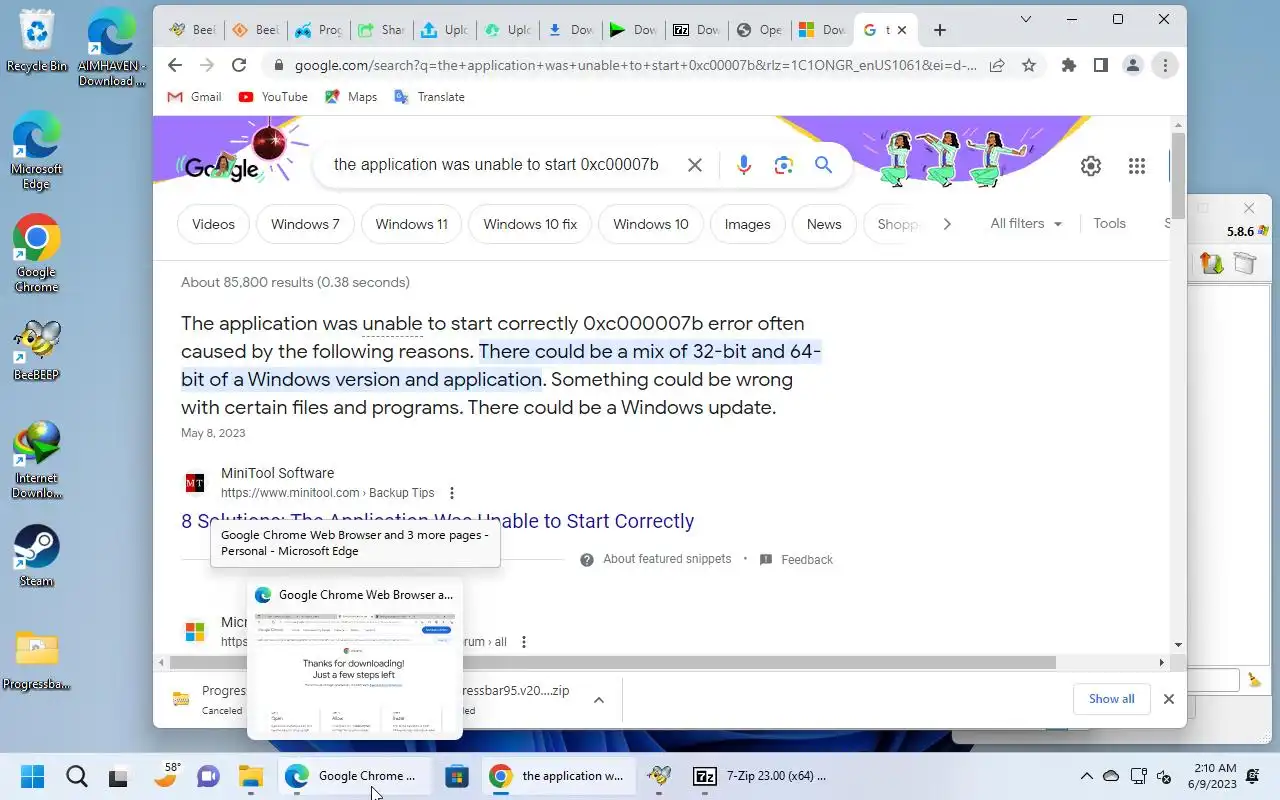
Task: Clear the Google search box text
Action: pyautogui.click(x=694, y=165)
